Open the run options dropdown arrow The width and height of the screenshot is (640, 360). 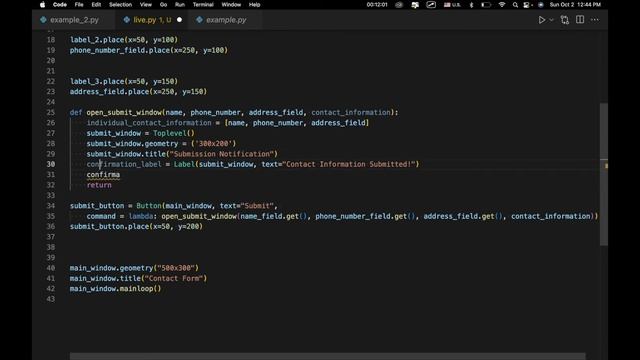[x=551, y=20]
